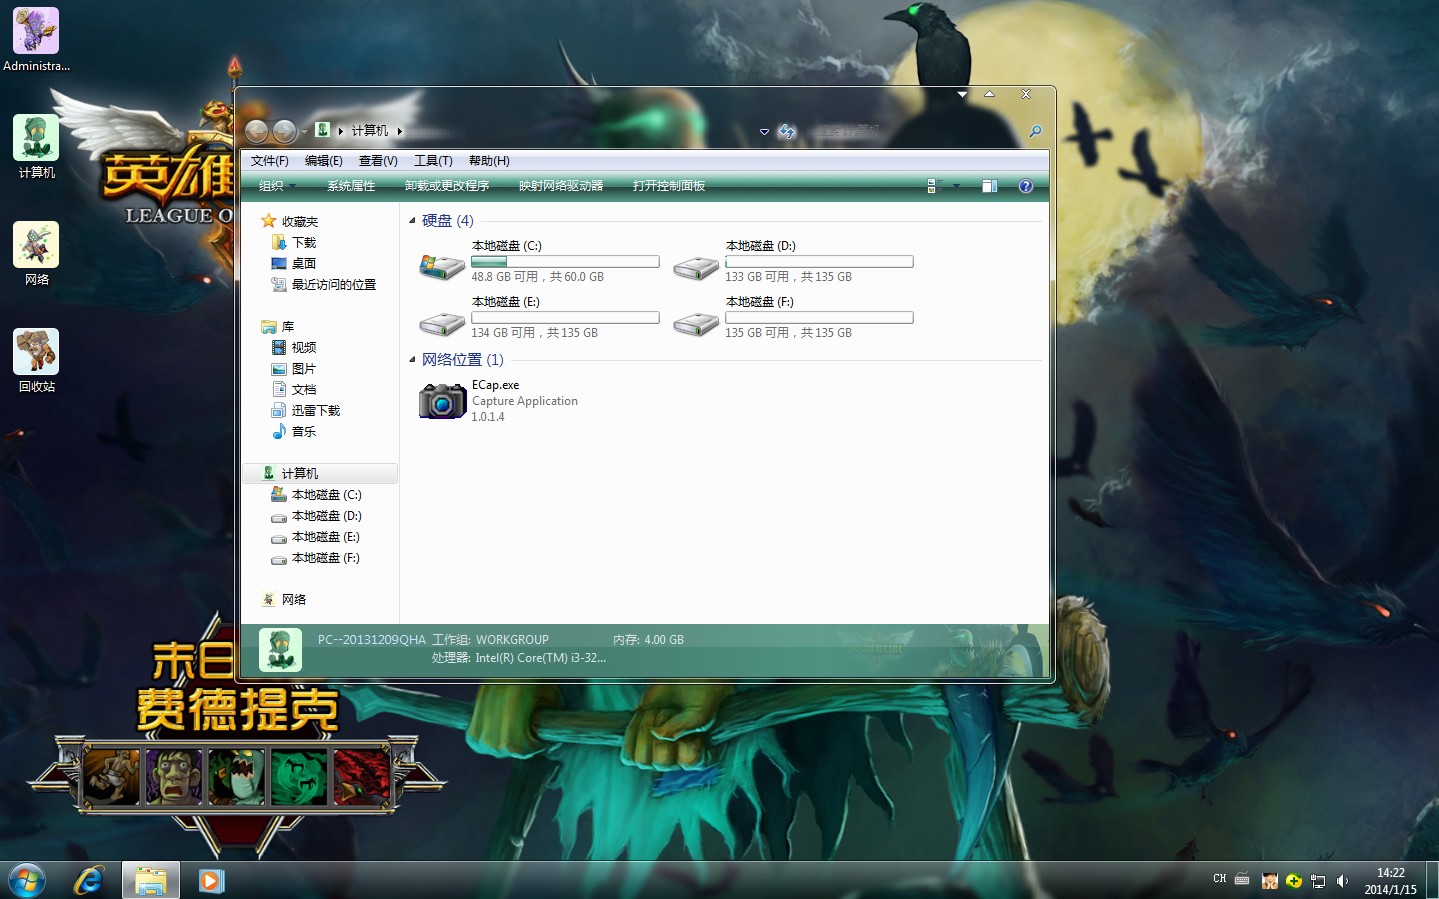Launch Internet Explorer from taskbar
This screenshot has width=1439, height=899.
click(89, 881)
